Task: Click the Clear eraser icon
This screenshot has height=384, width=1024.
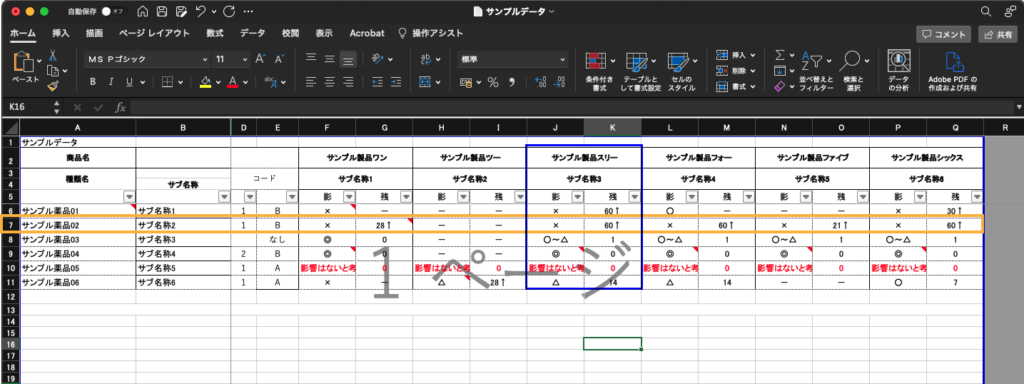Action: [779, 86]
